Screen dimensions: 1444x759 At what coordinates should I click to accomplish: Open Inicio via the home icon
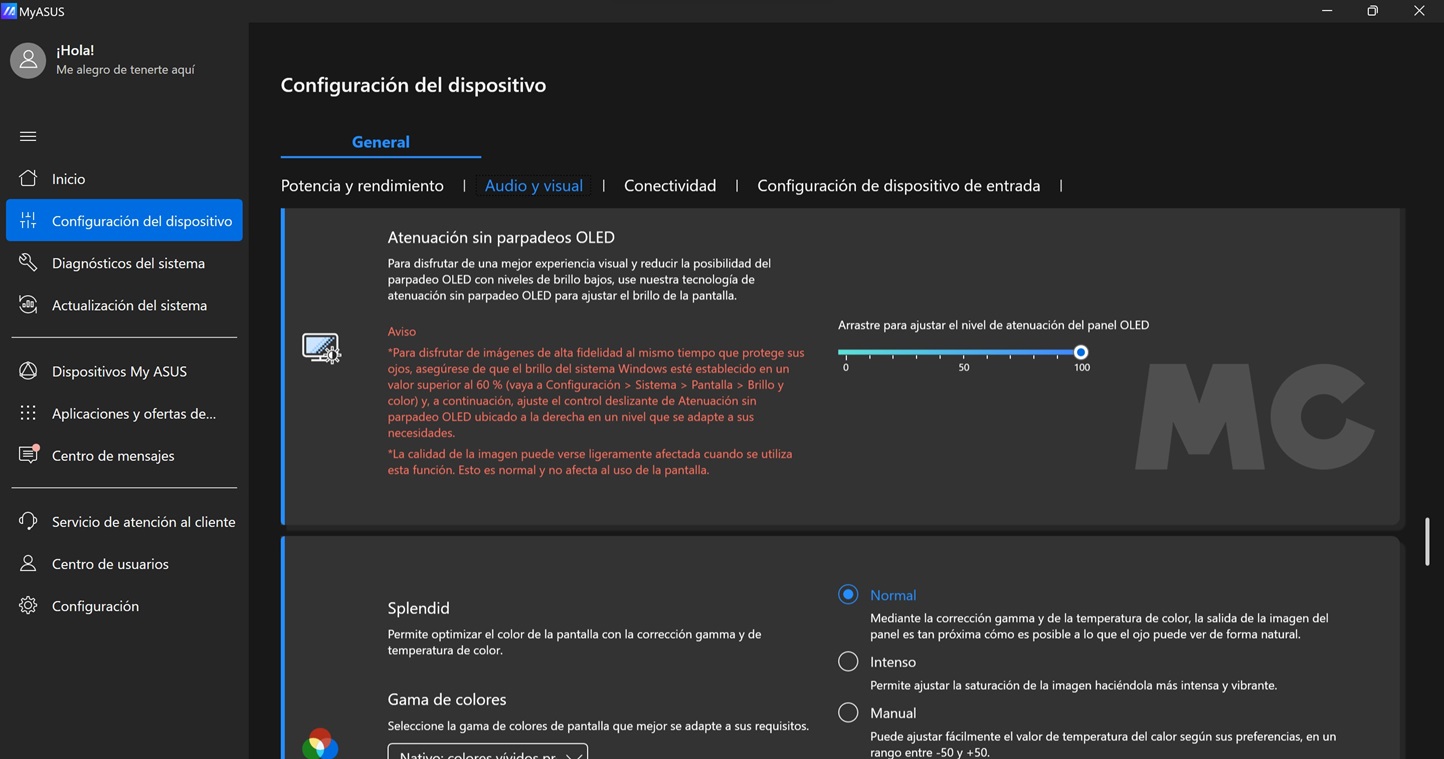point(28,178)
